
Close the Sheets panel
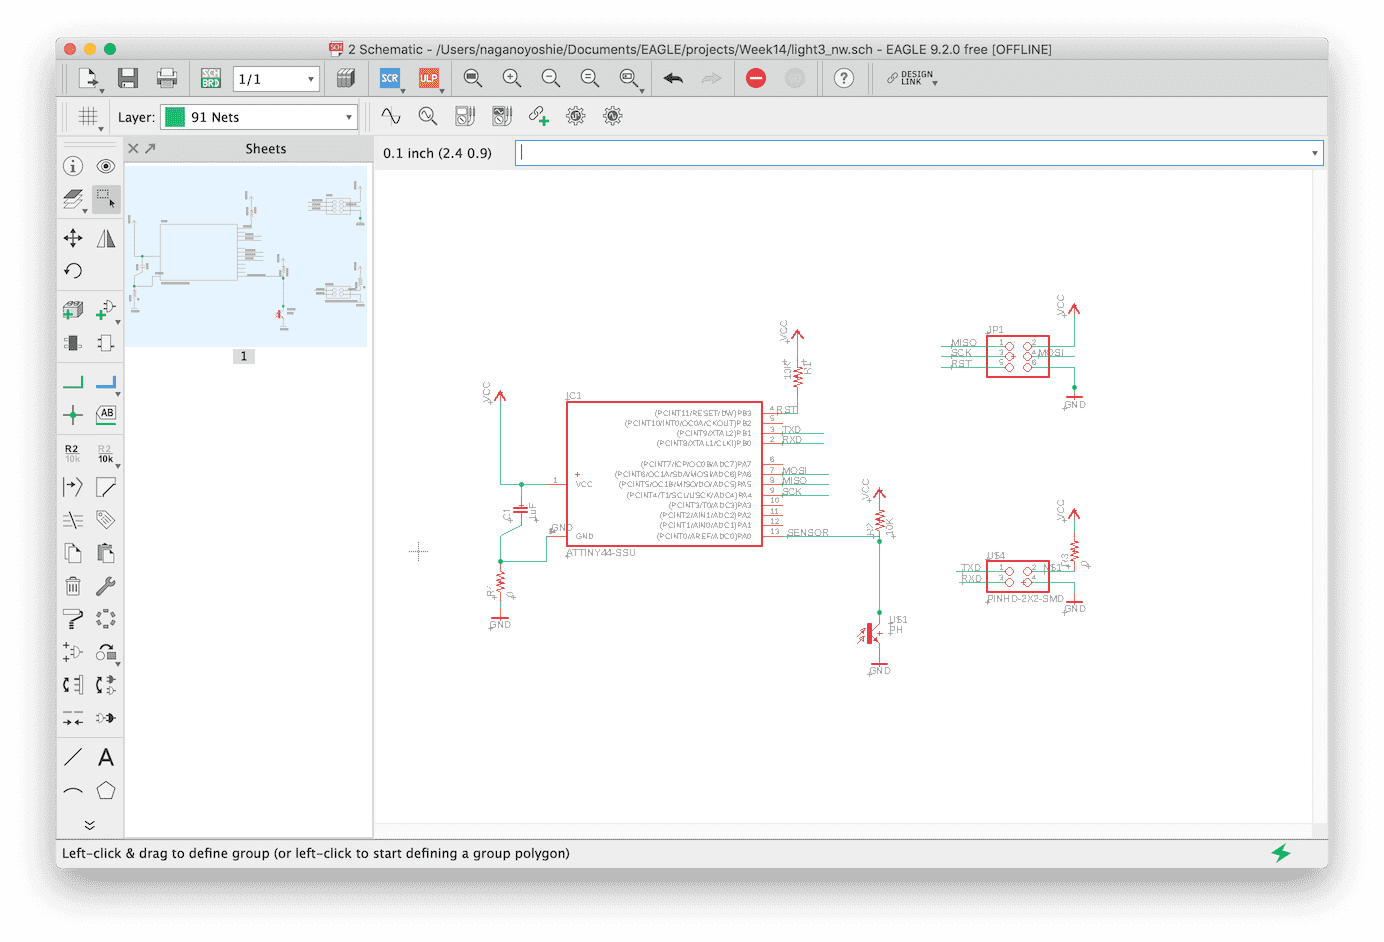pos(133,148)
